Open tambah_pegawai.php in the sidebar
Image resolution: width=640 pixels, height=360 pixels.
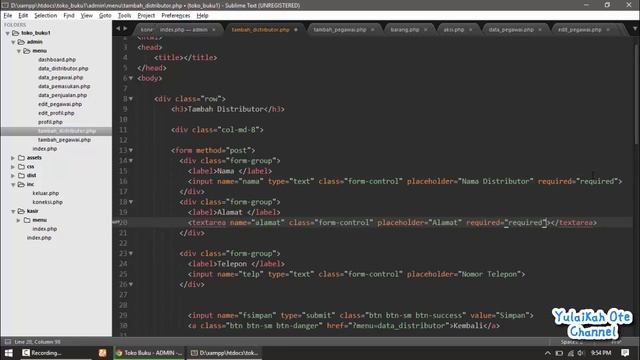click(64, 140)
